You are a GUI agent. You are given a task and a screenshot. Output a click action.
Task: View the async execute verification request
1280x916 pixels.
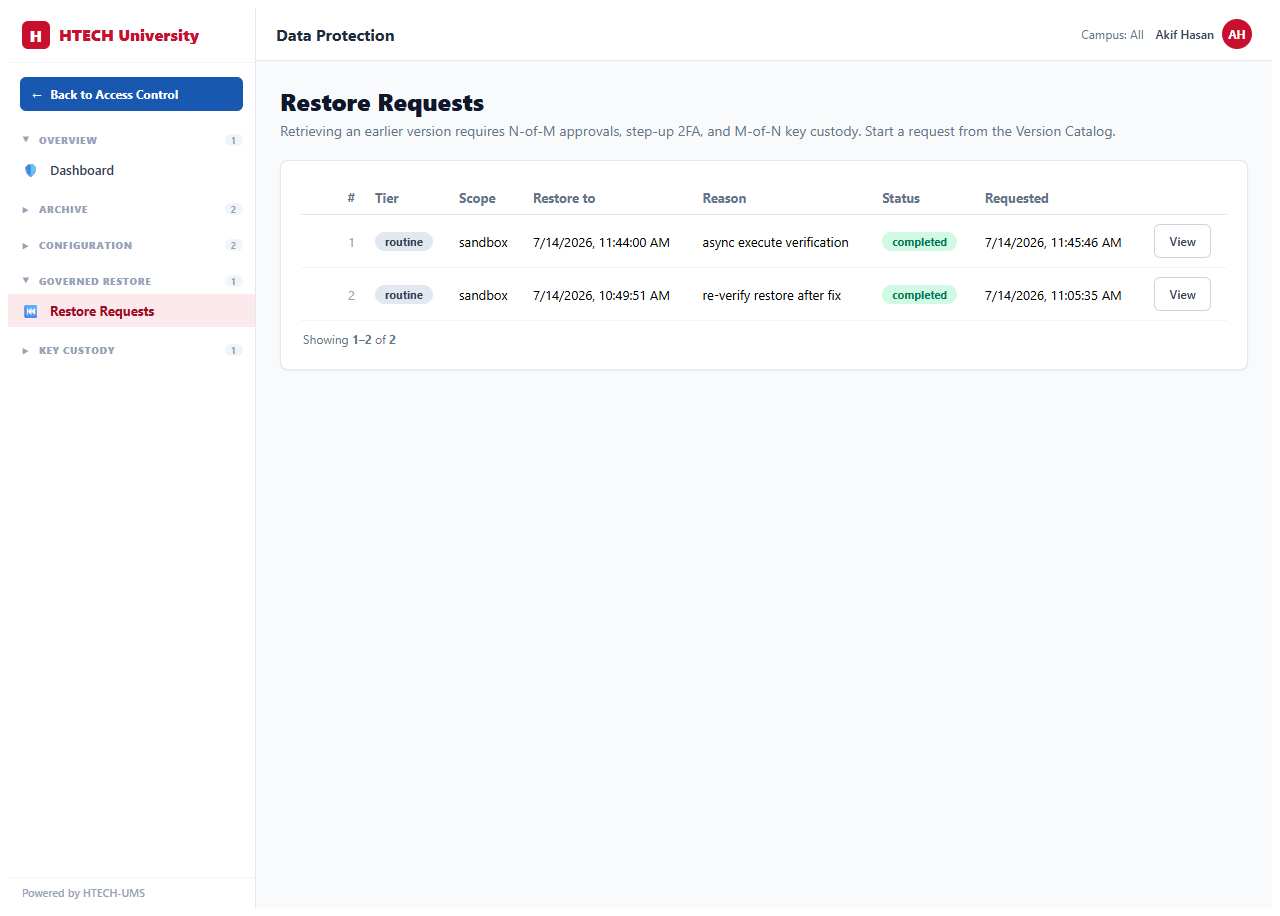point(1182,242)
